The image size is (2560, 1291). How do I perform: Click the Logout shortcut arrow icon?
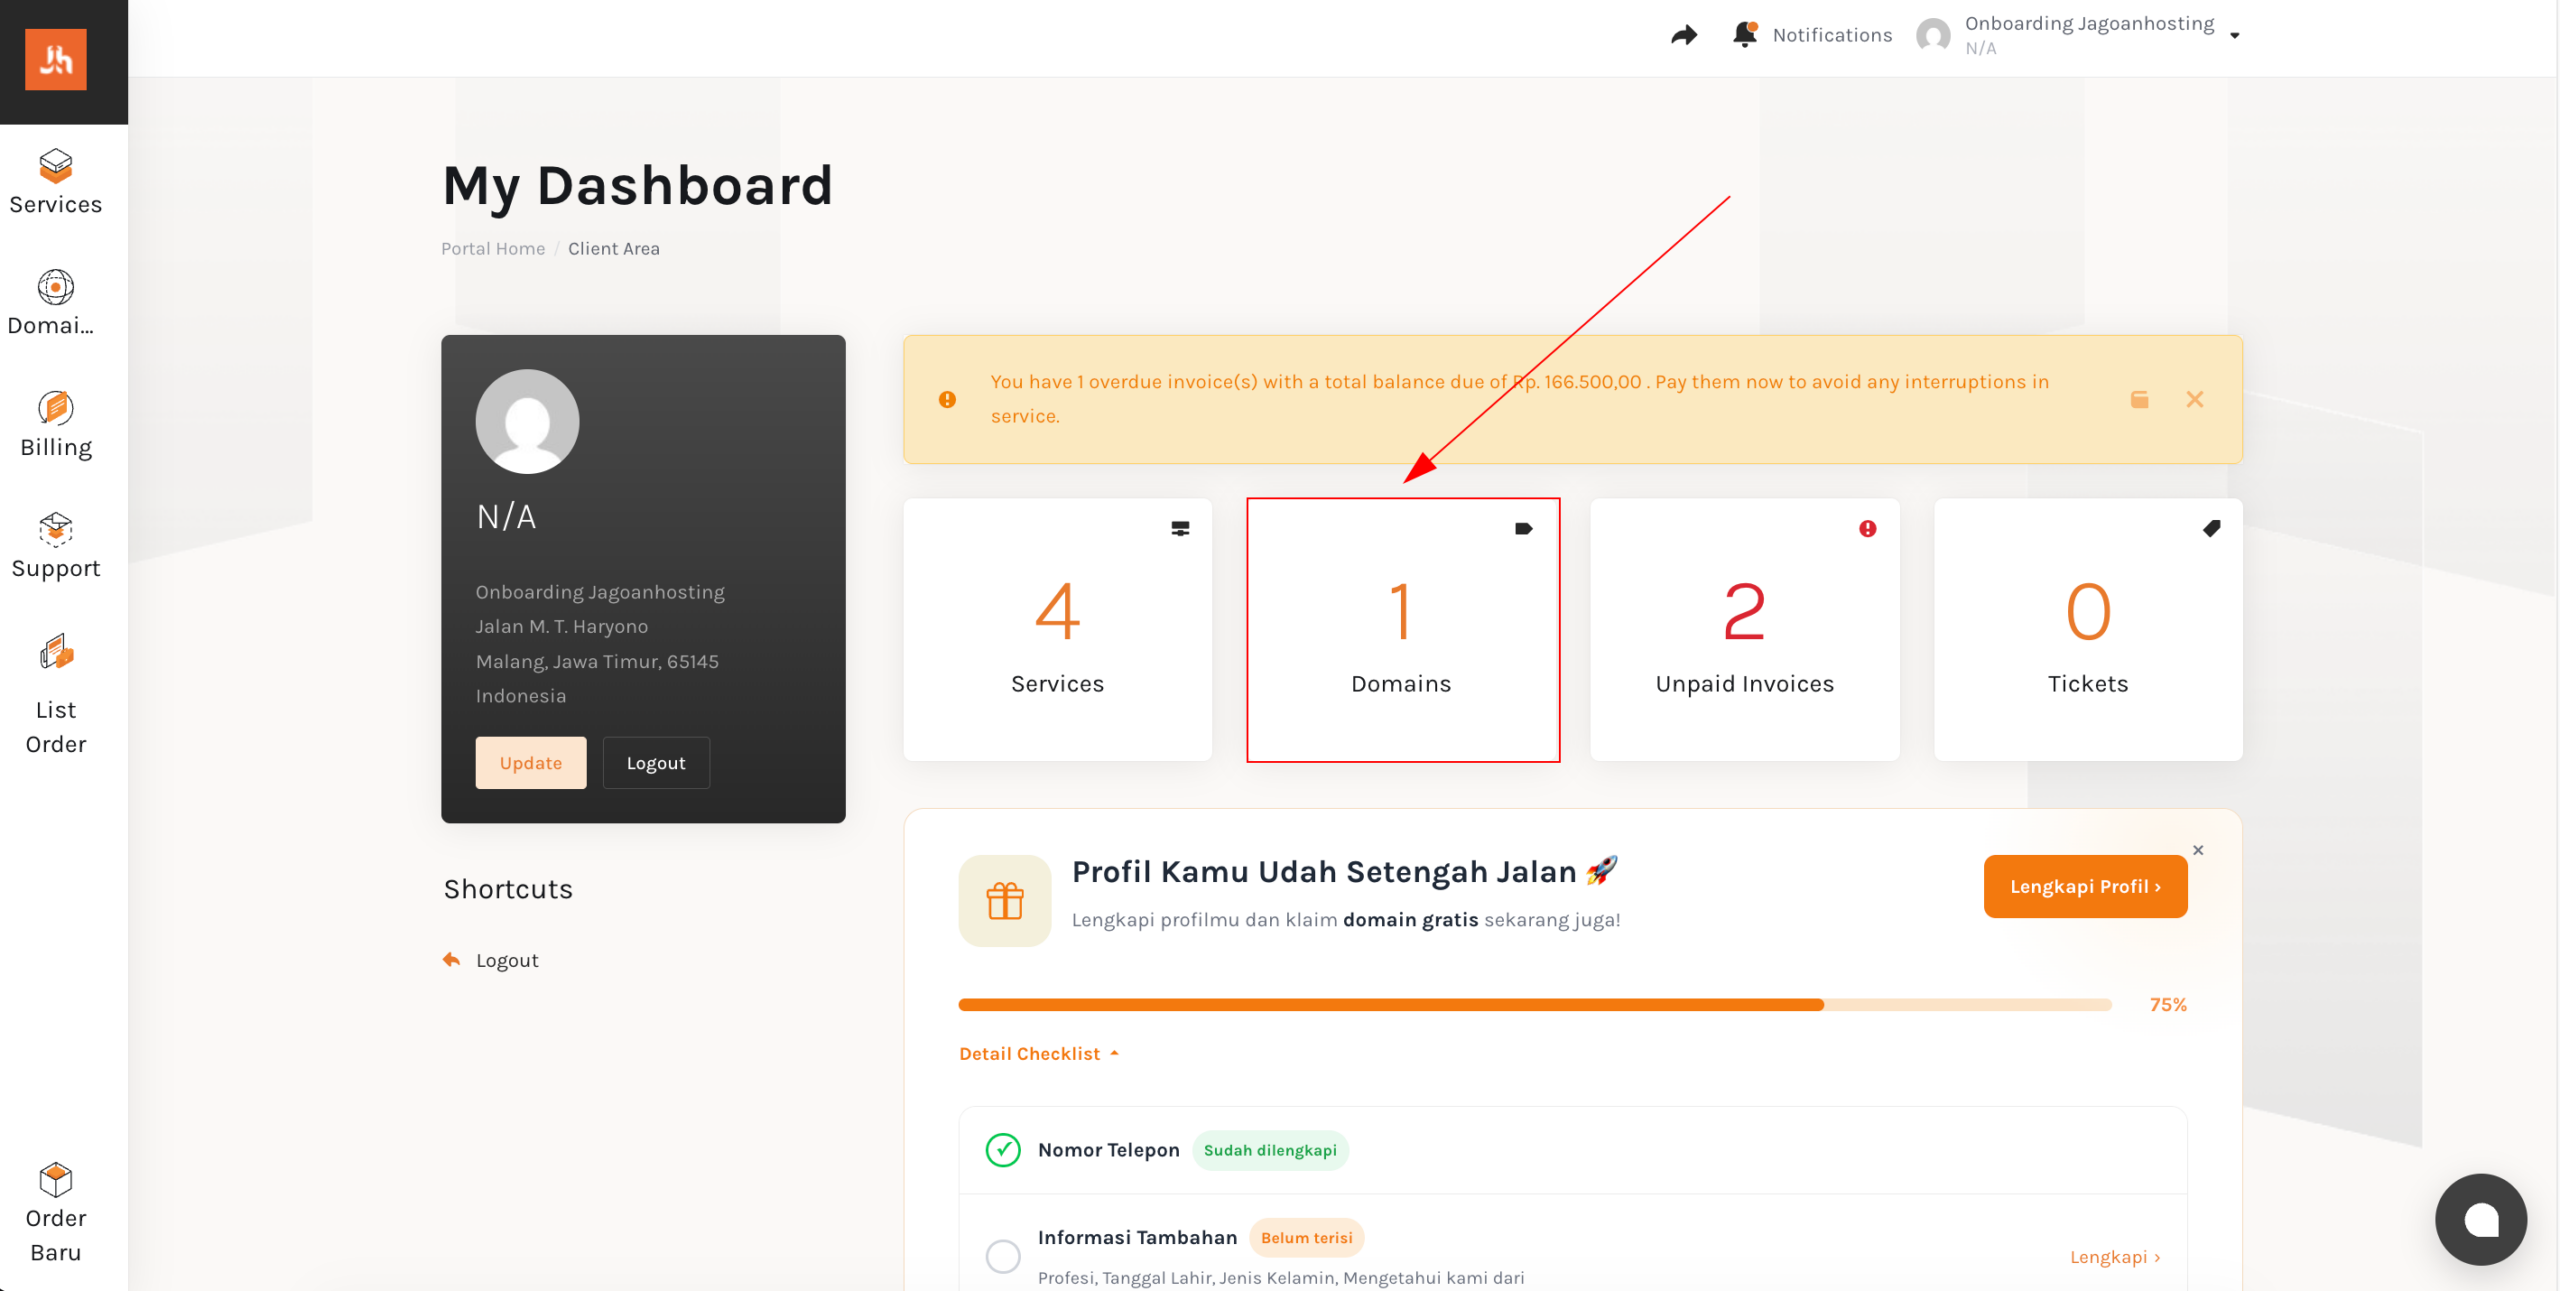coord(452,960)
